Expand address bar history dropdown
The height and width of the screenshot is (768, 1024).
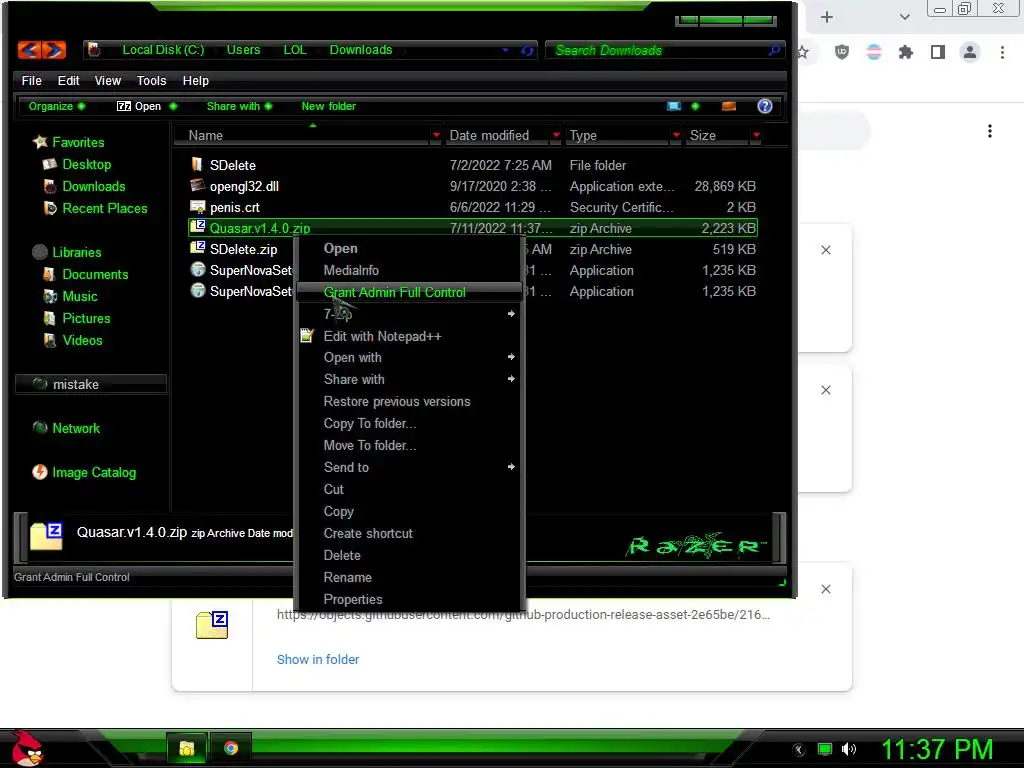point(505,50)
